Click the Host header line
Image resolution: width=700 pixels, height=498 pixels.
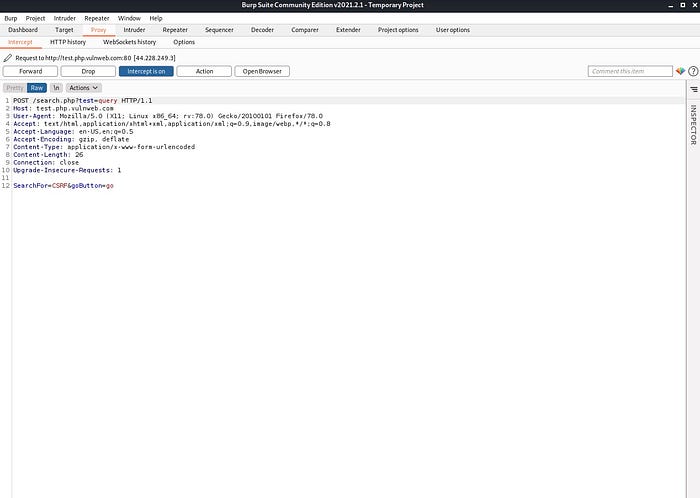pyautogui.click(x=63, y=108)
